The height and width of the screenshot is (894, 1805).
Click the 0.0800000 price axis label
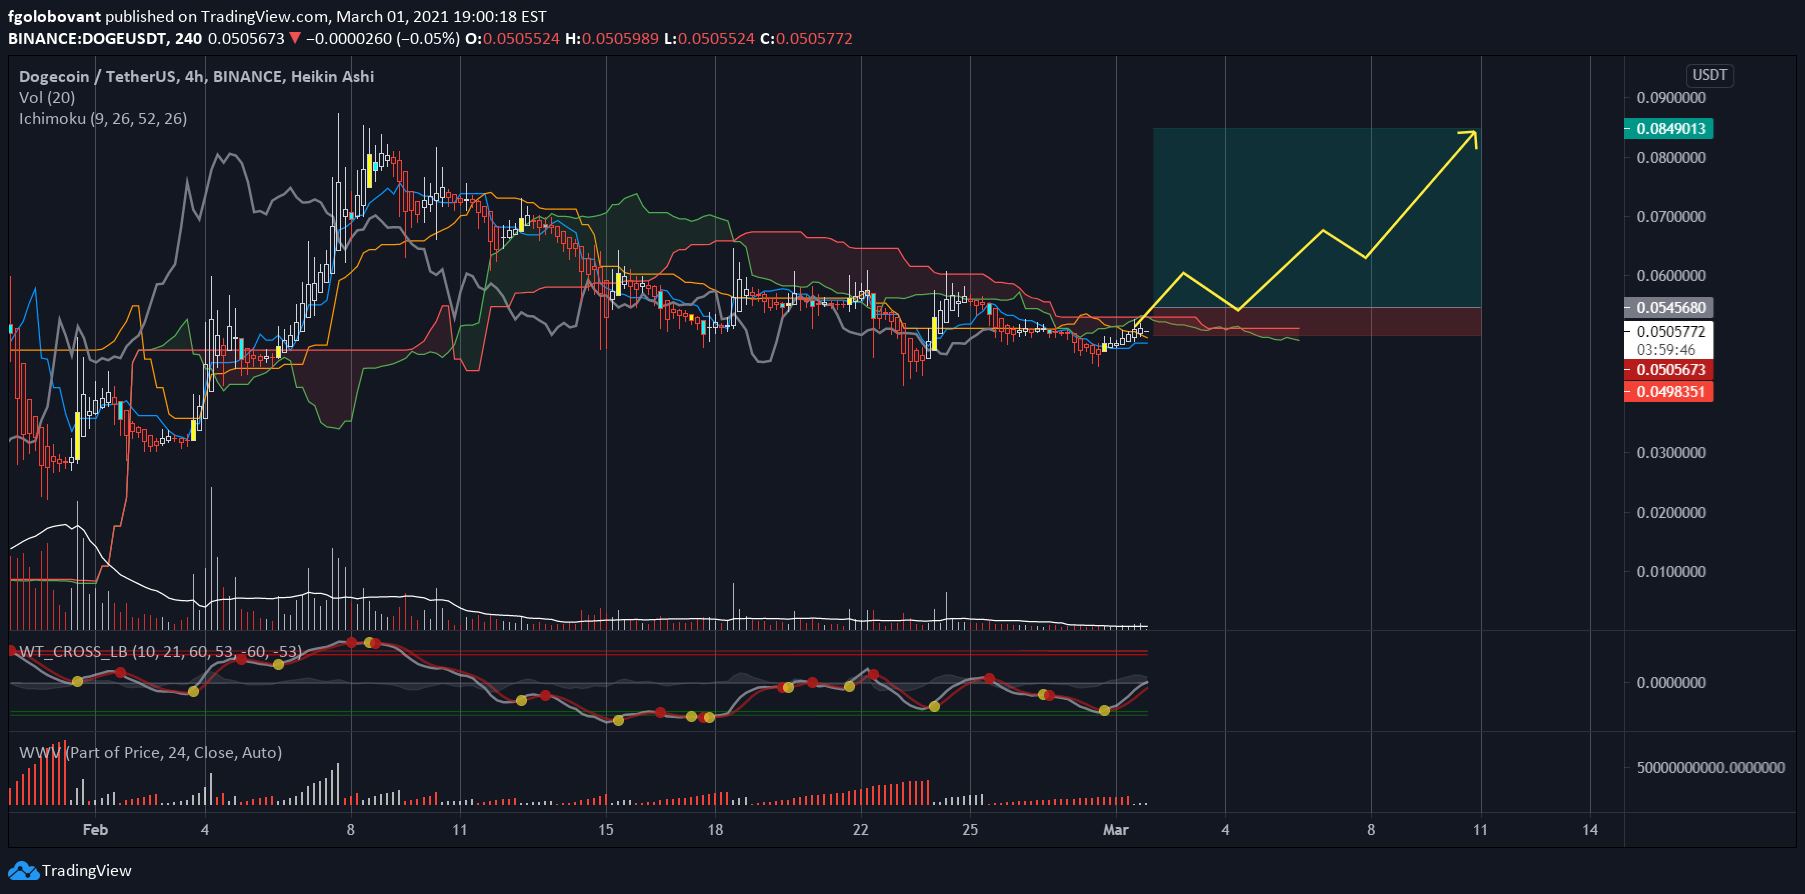point(1671,157)
